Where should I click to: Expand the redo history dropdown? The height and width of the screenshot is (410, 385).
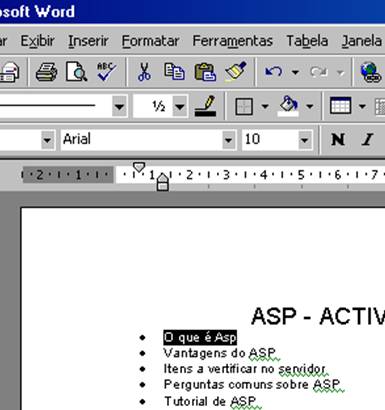(340, 72)
